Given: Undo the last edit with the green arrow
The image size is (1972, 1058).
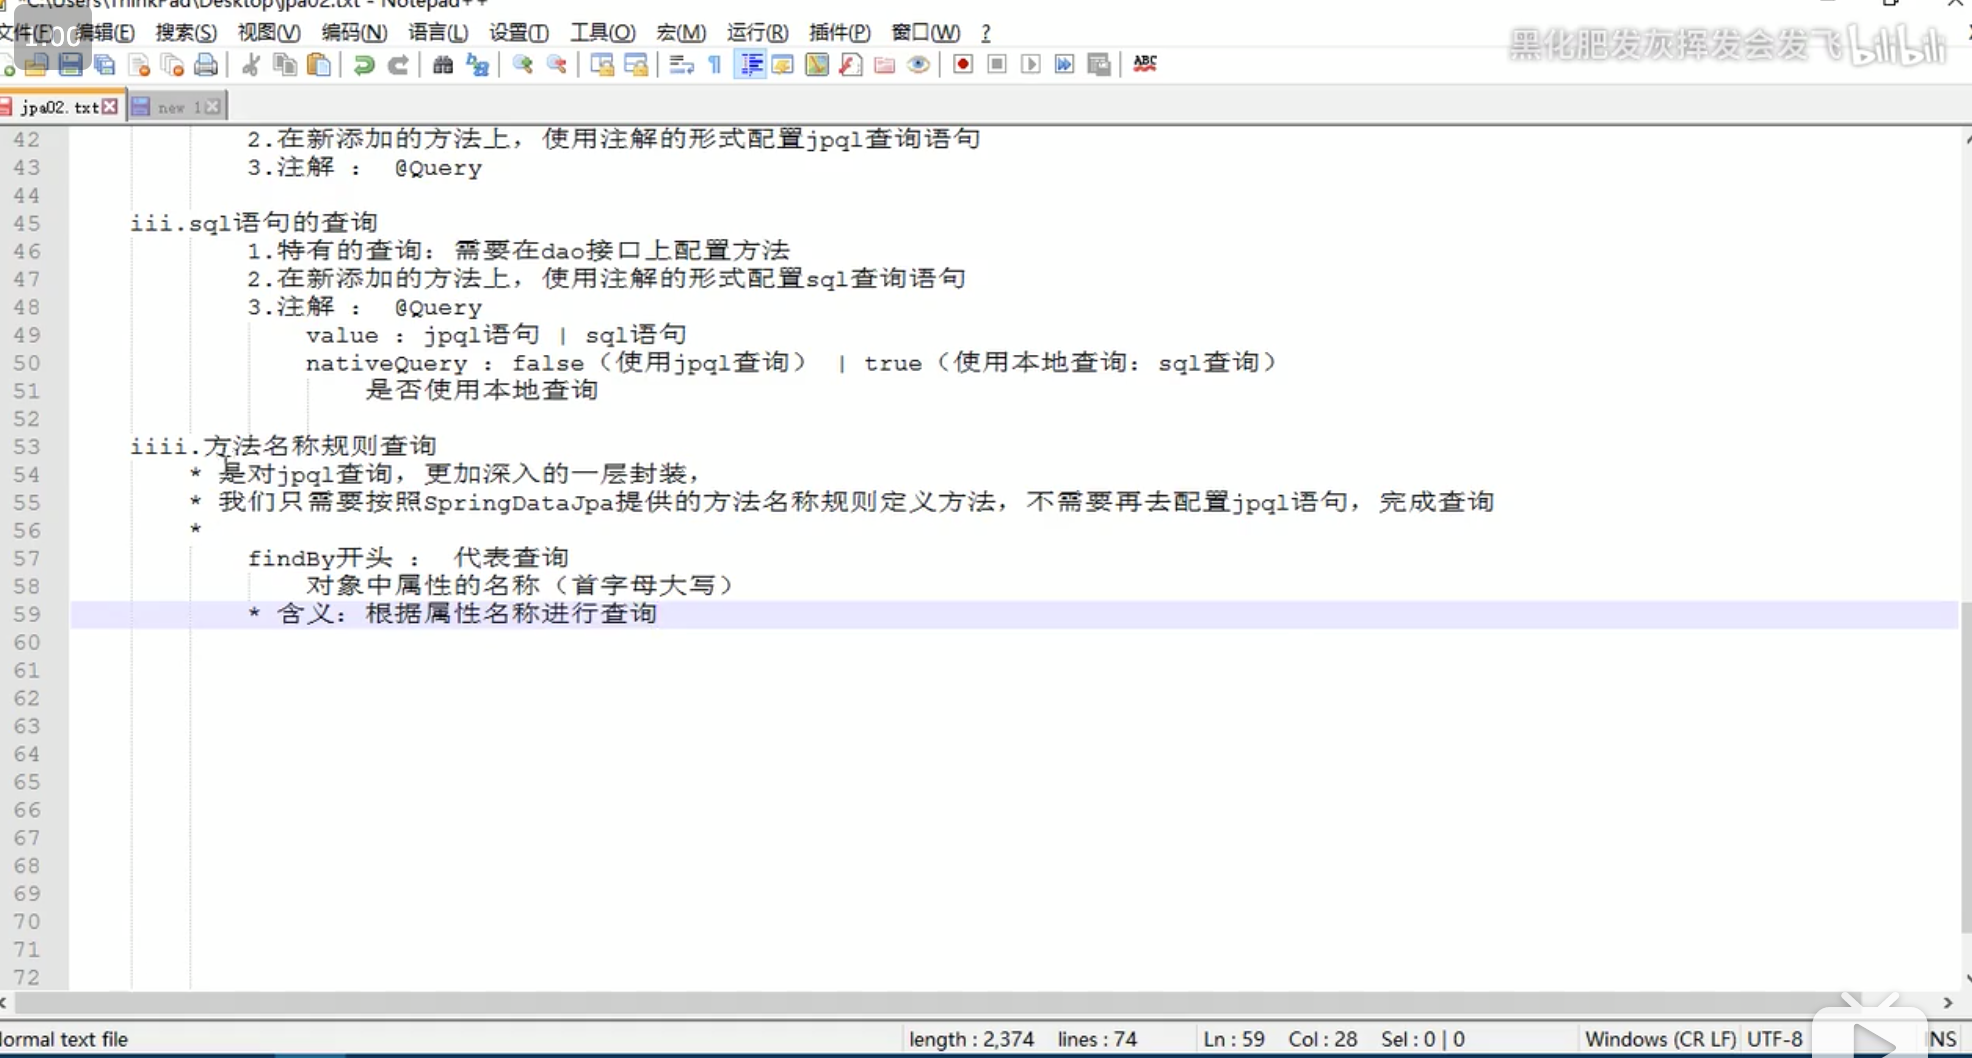Looking at the screenshot, I should coord(364,65).
